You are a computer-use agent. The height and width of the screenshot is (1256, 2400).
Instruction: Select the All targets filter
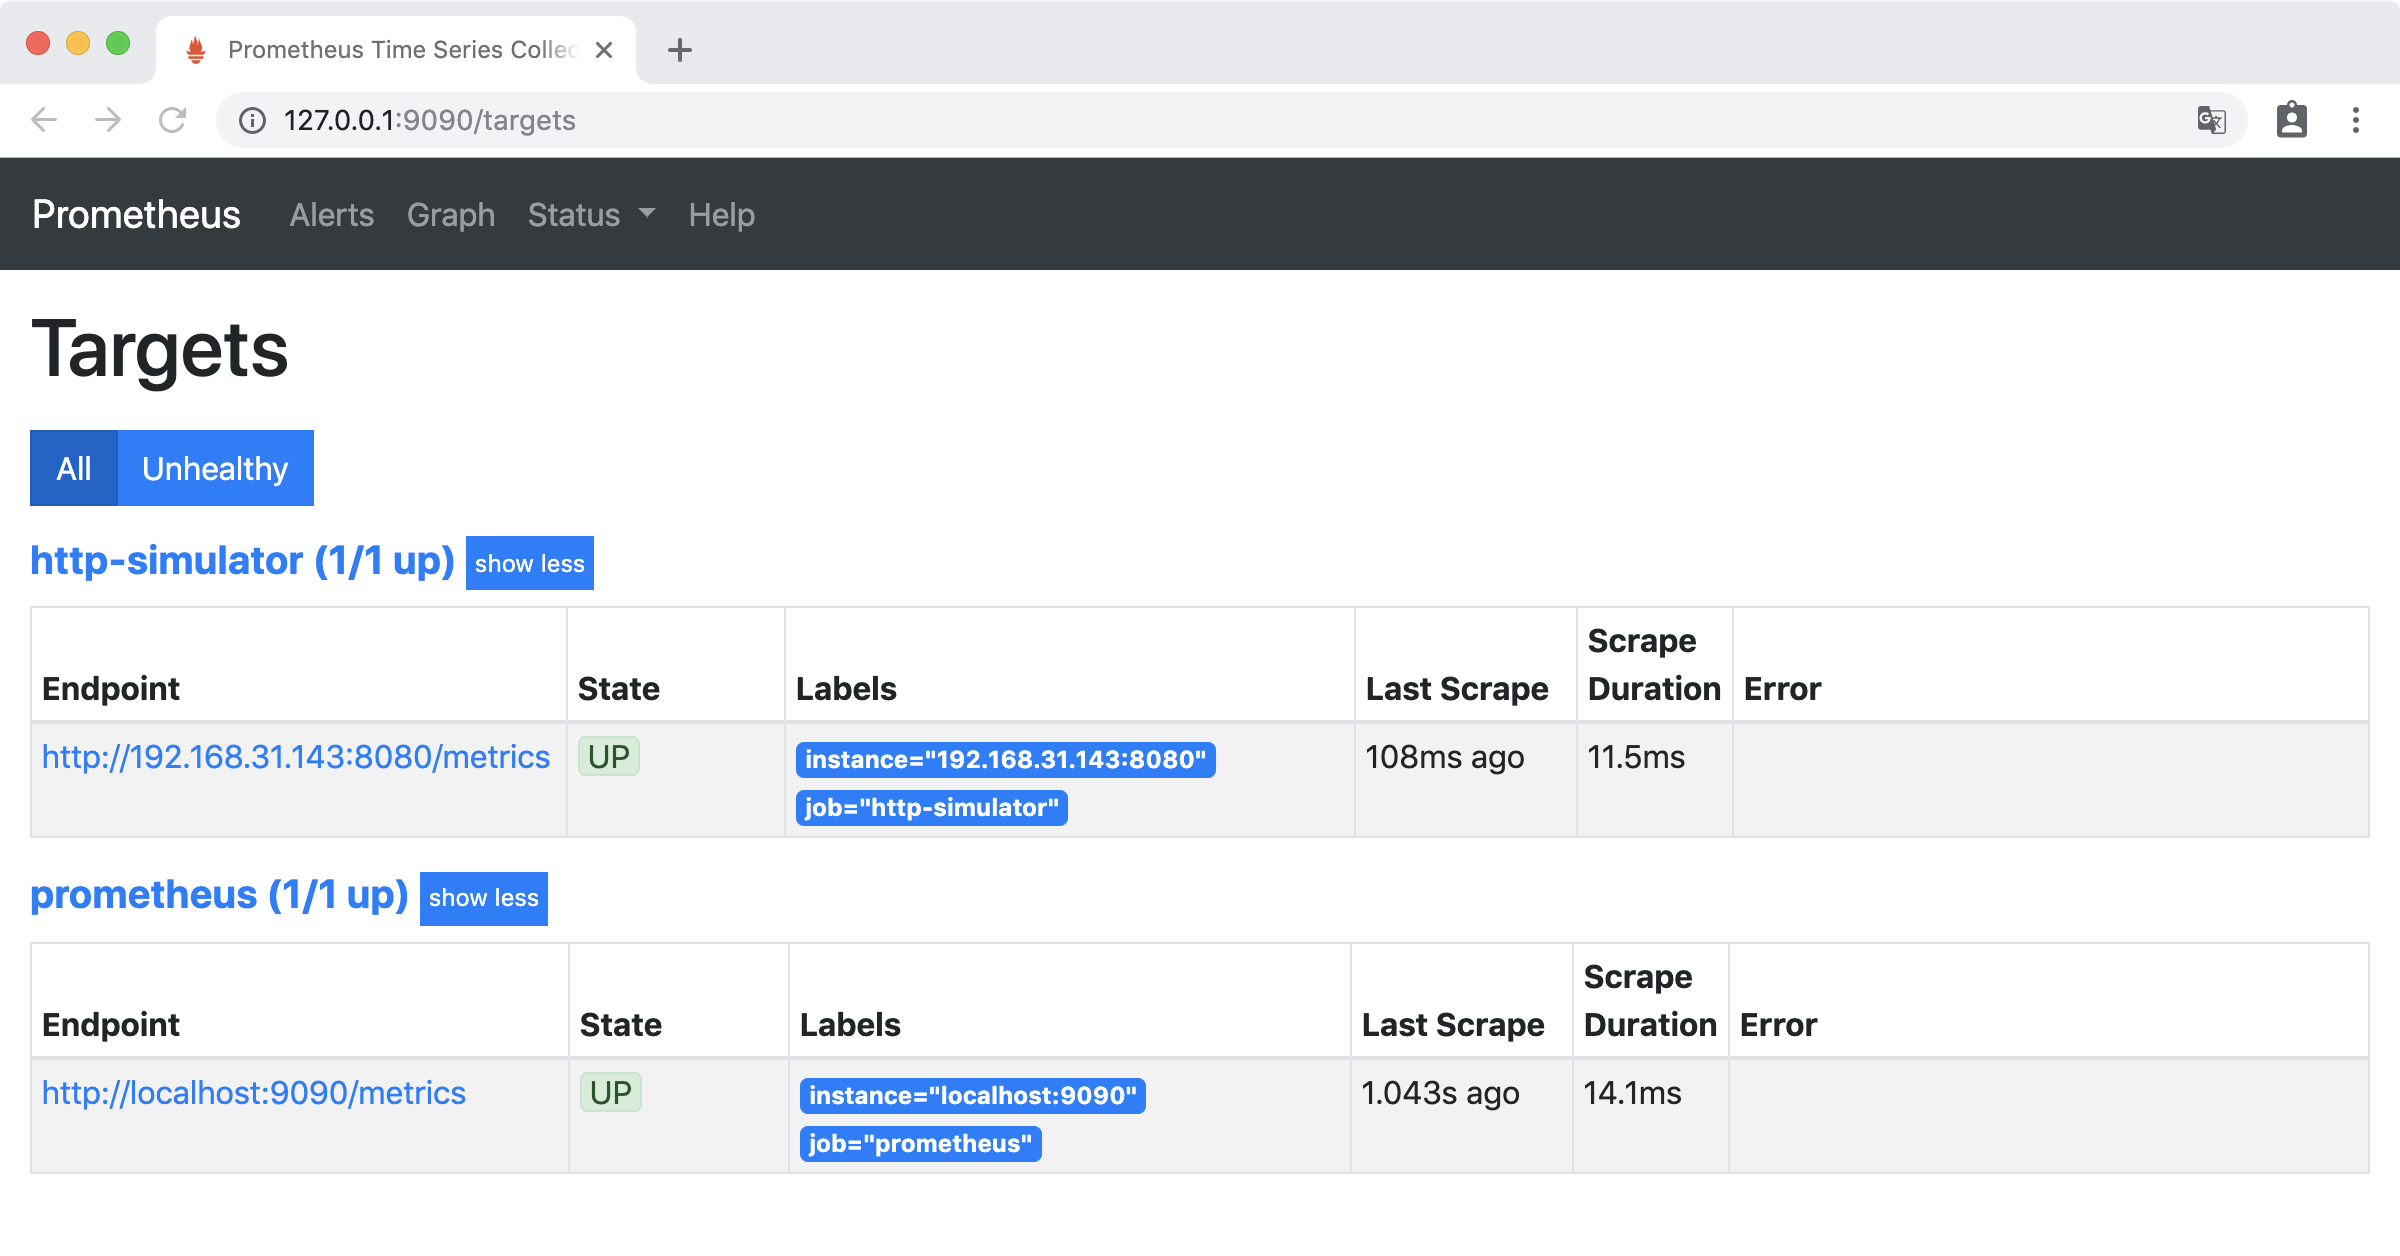pyautogui.click(x=74, y=468)
